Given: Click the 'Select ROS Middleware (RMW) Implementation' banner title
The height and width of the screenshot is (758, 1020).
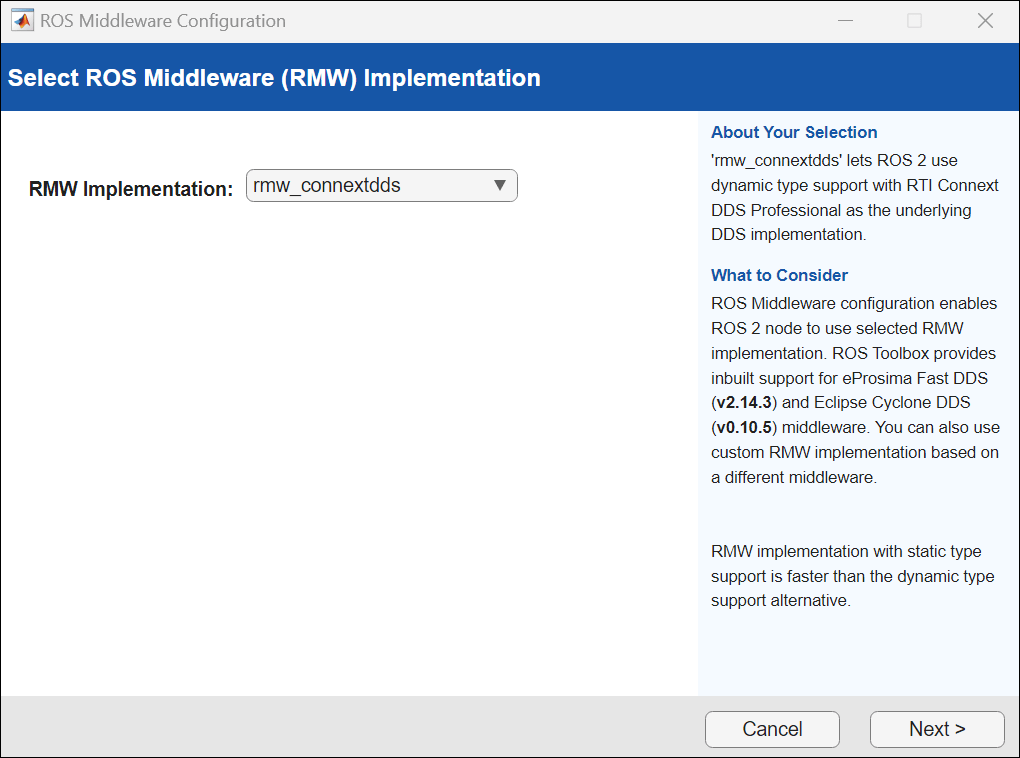Looking at the screenshot, I should pyautogui.click(x=274, y=78).
